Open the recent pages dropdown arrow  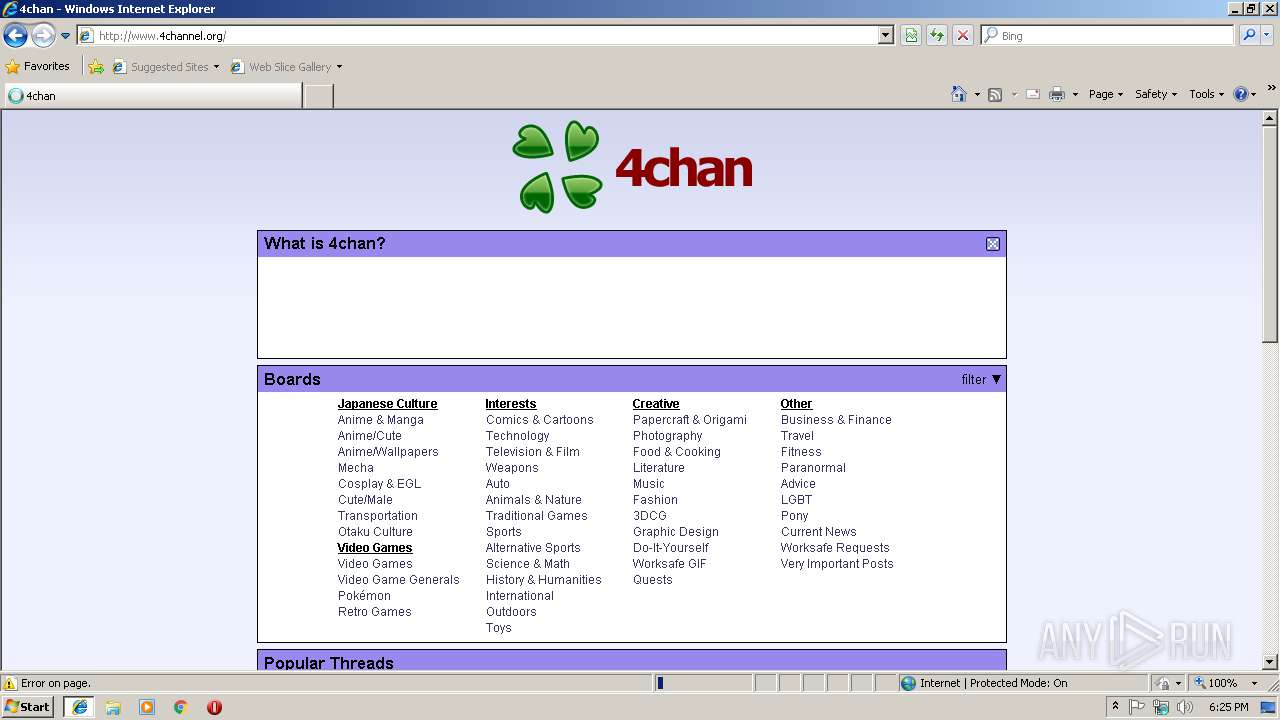65,36
